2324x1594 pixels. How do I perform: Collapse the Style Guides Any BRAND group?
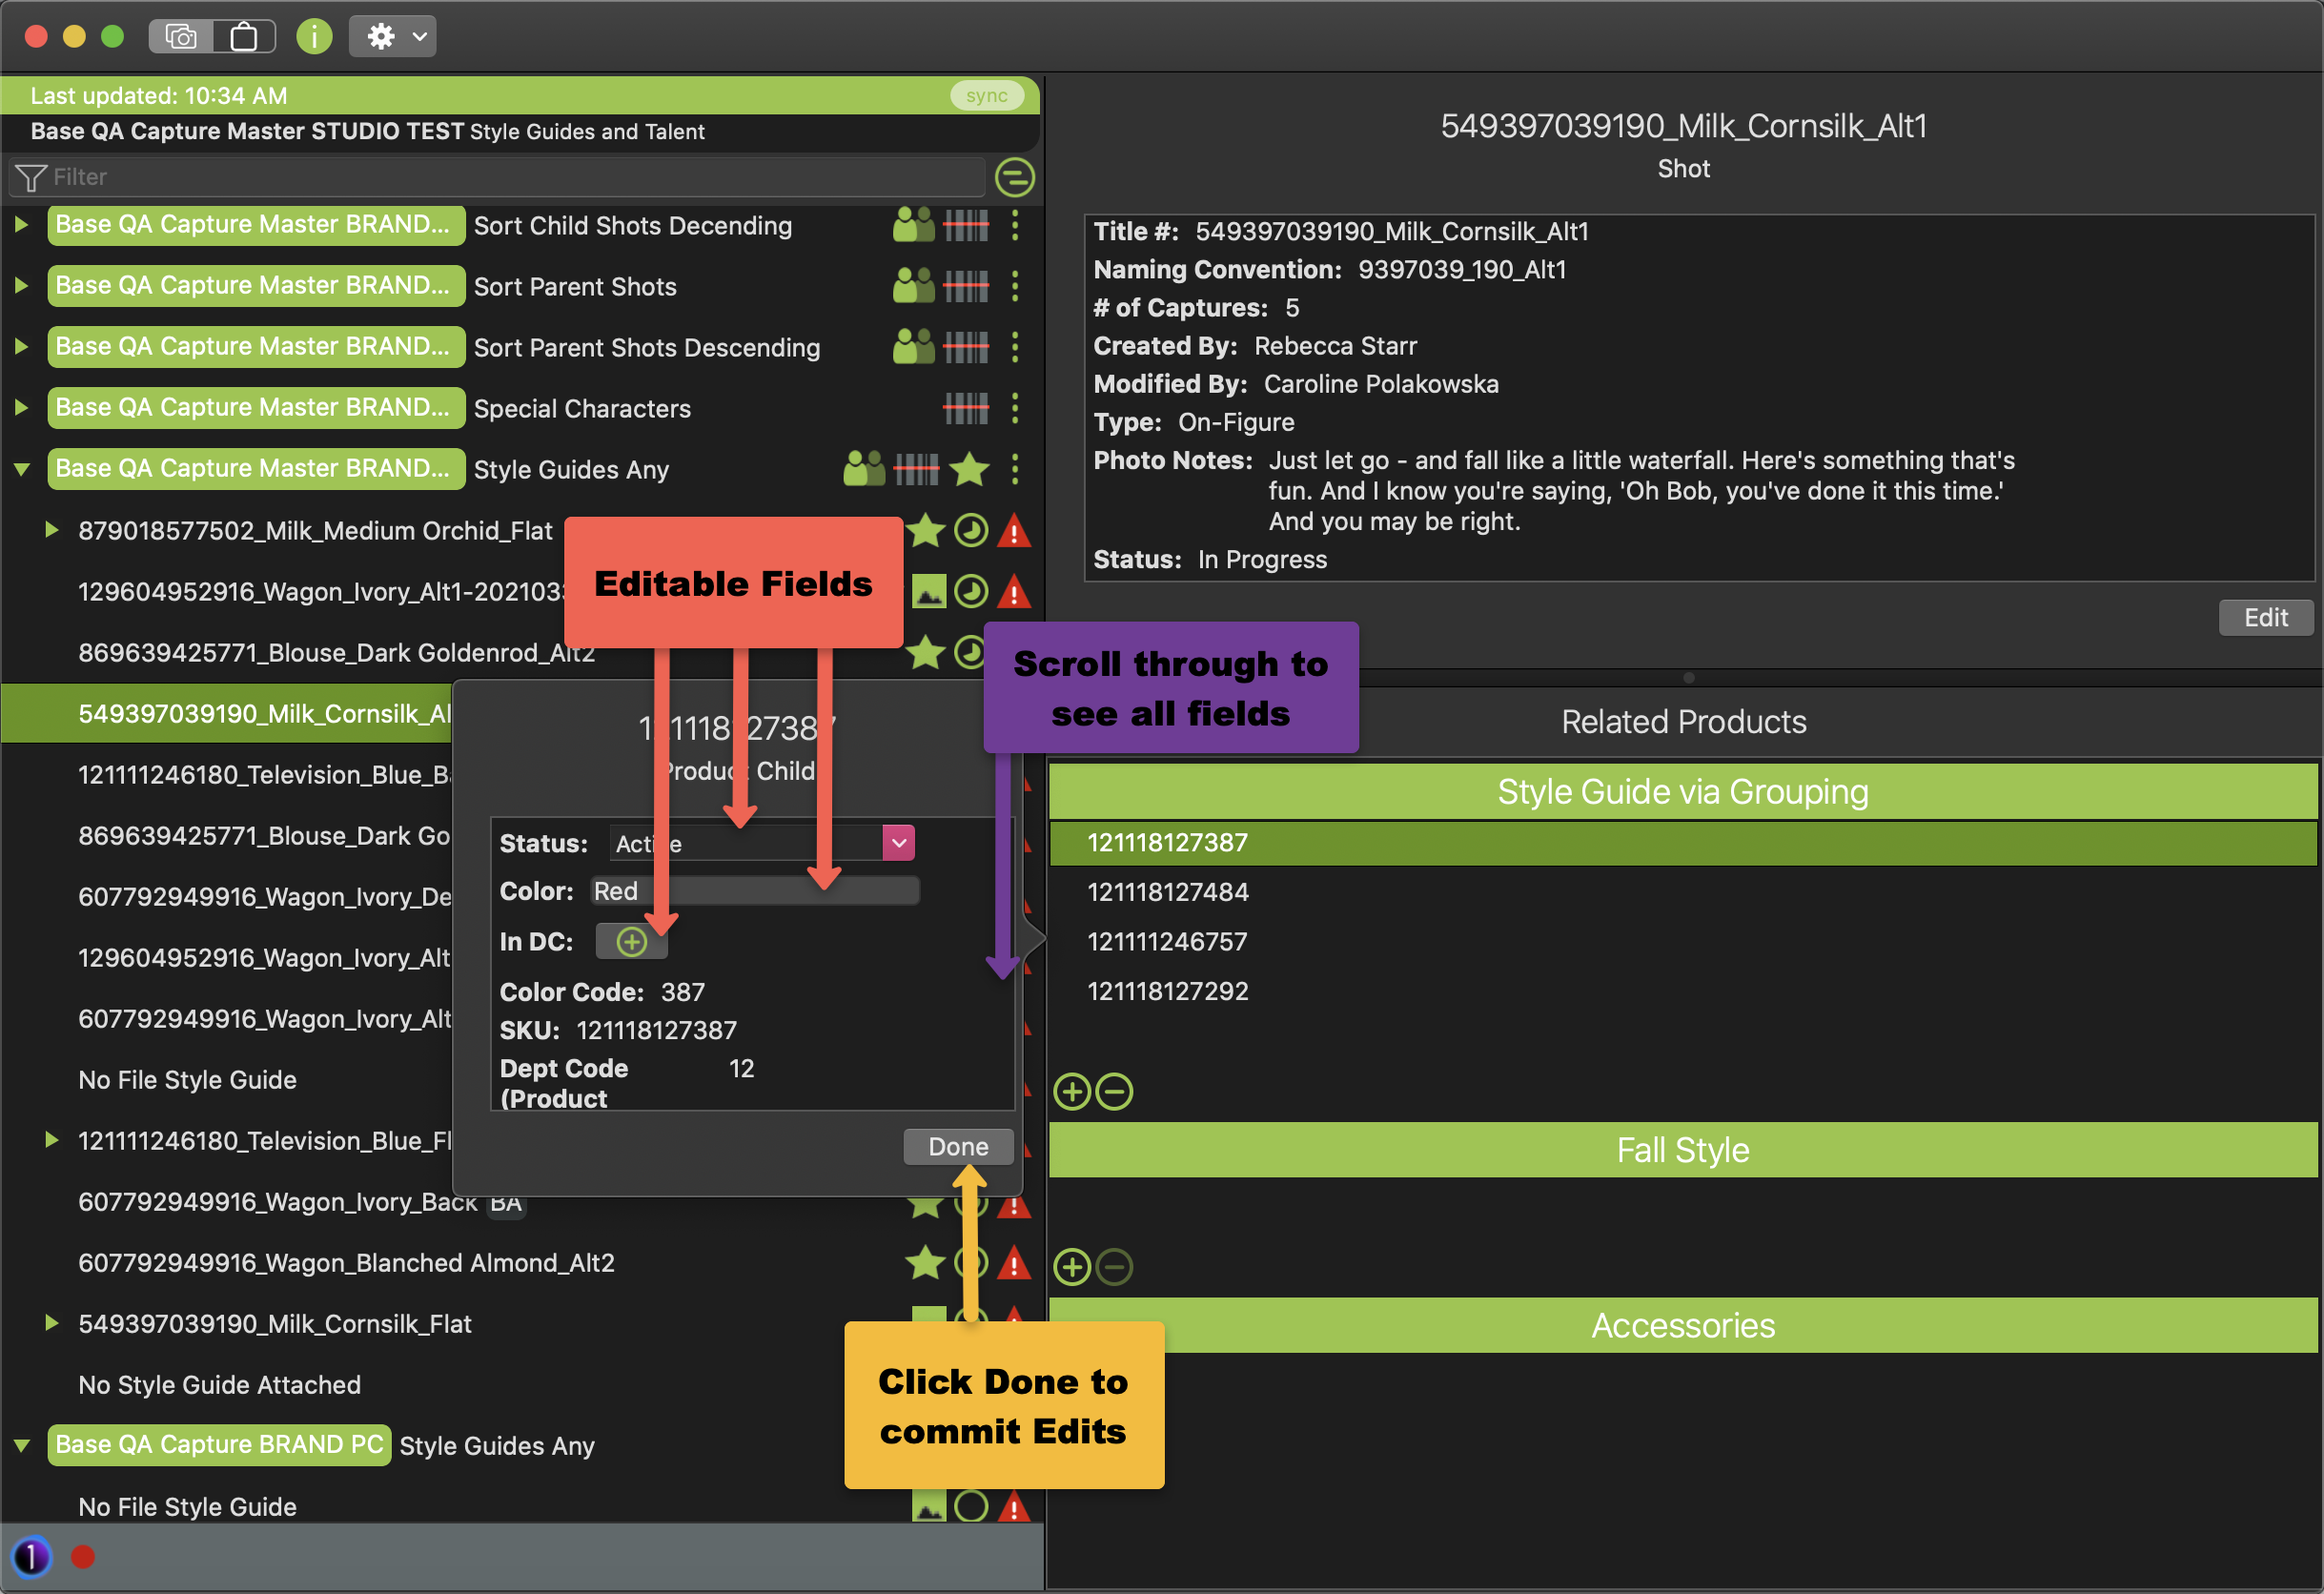(22, 469)
